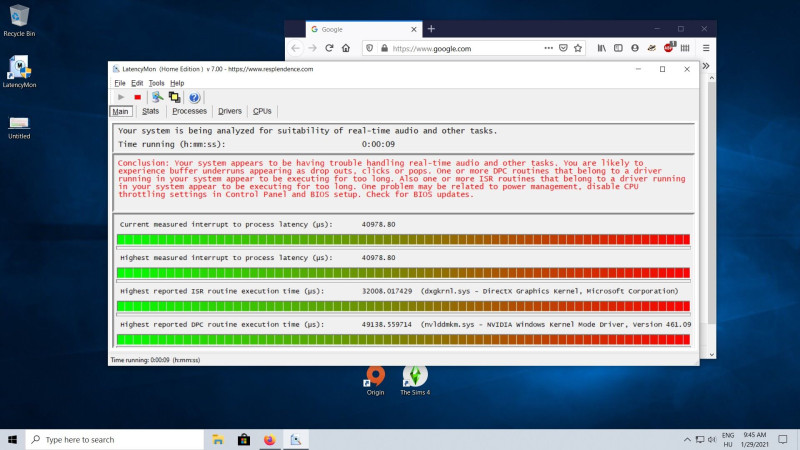This screenshot has width=800, height=450.
Task: Click the overlapping windows toolbar icon
Action: tap(174, 97)
